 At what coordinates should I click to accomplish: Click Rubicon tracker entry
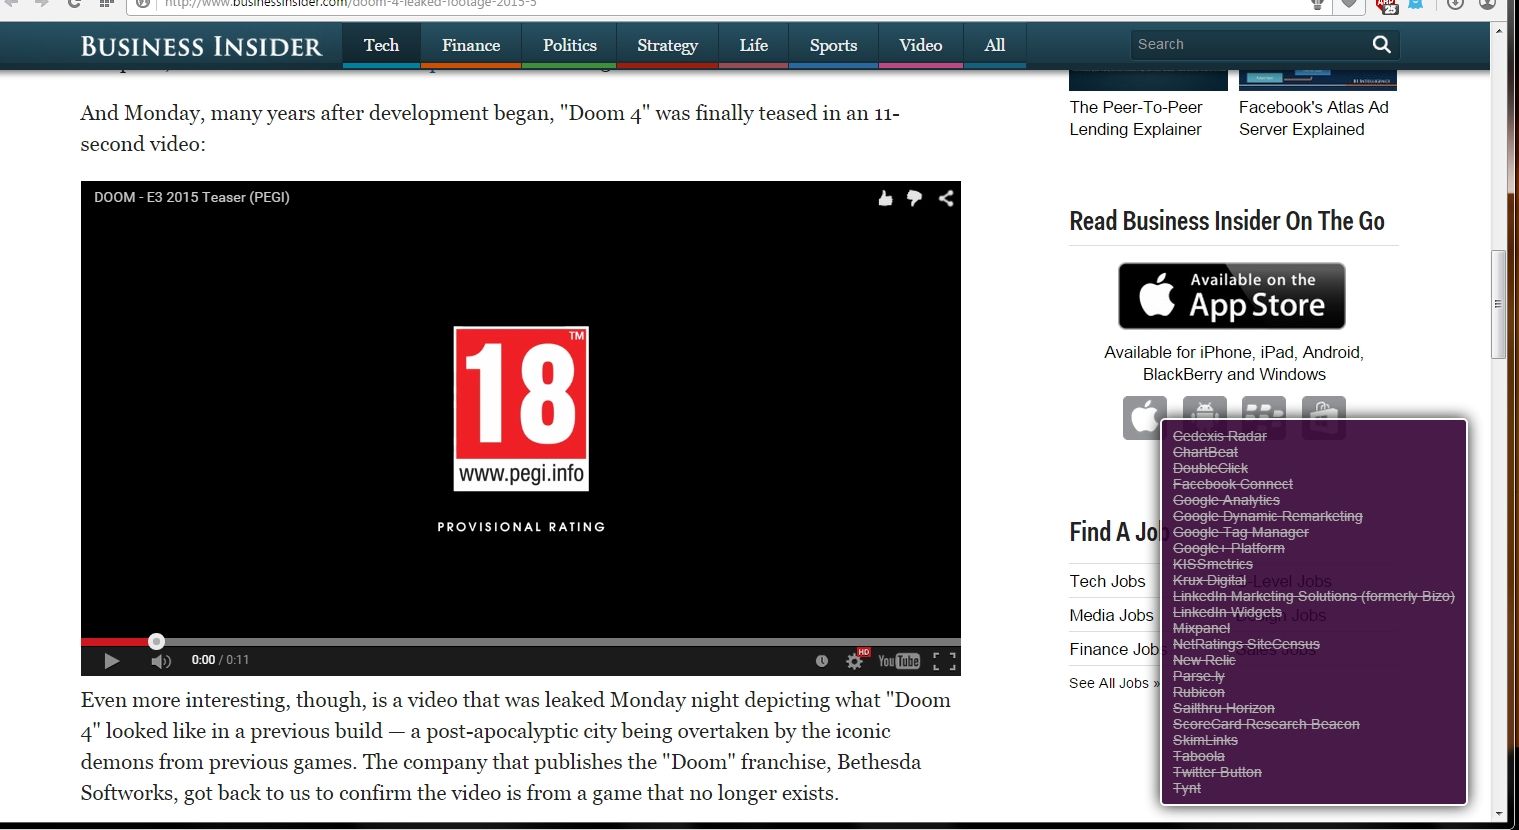coord(1198,692)
